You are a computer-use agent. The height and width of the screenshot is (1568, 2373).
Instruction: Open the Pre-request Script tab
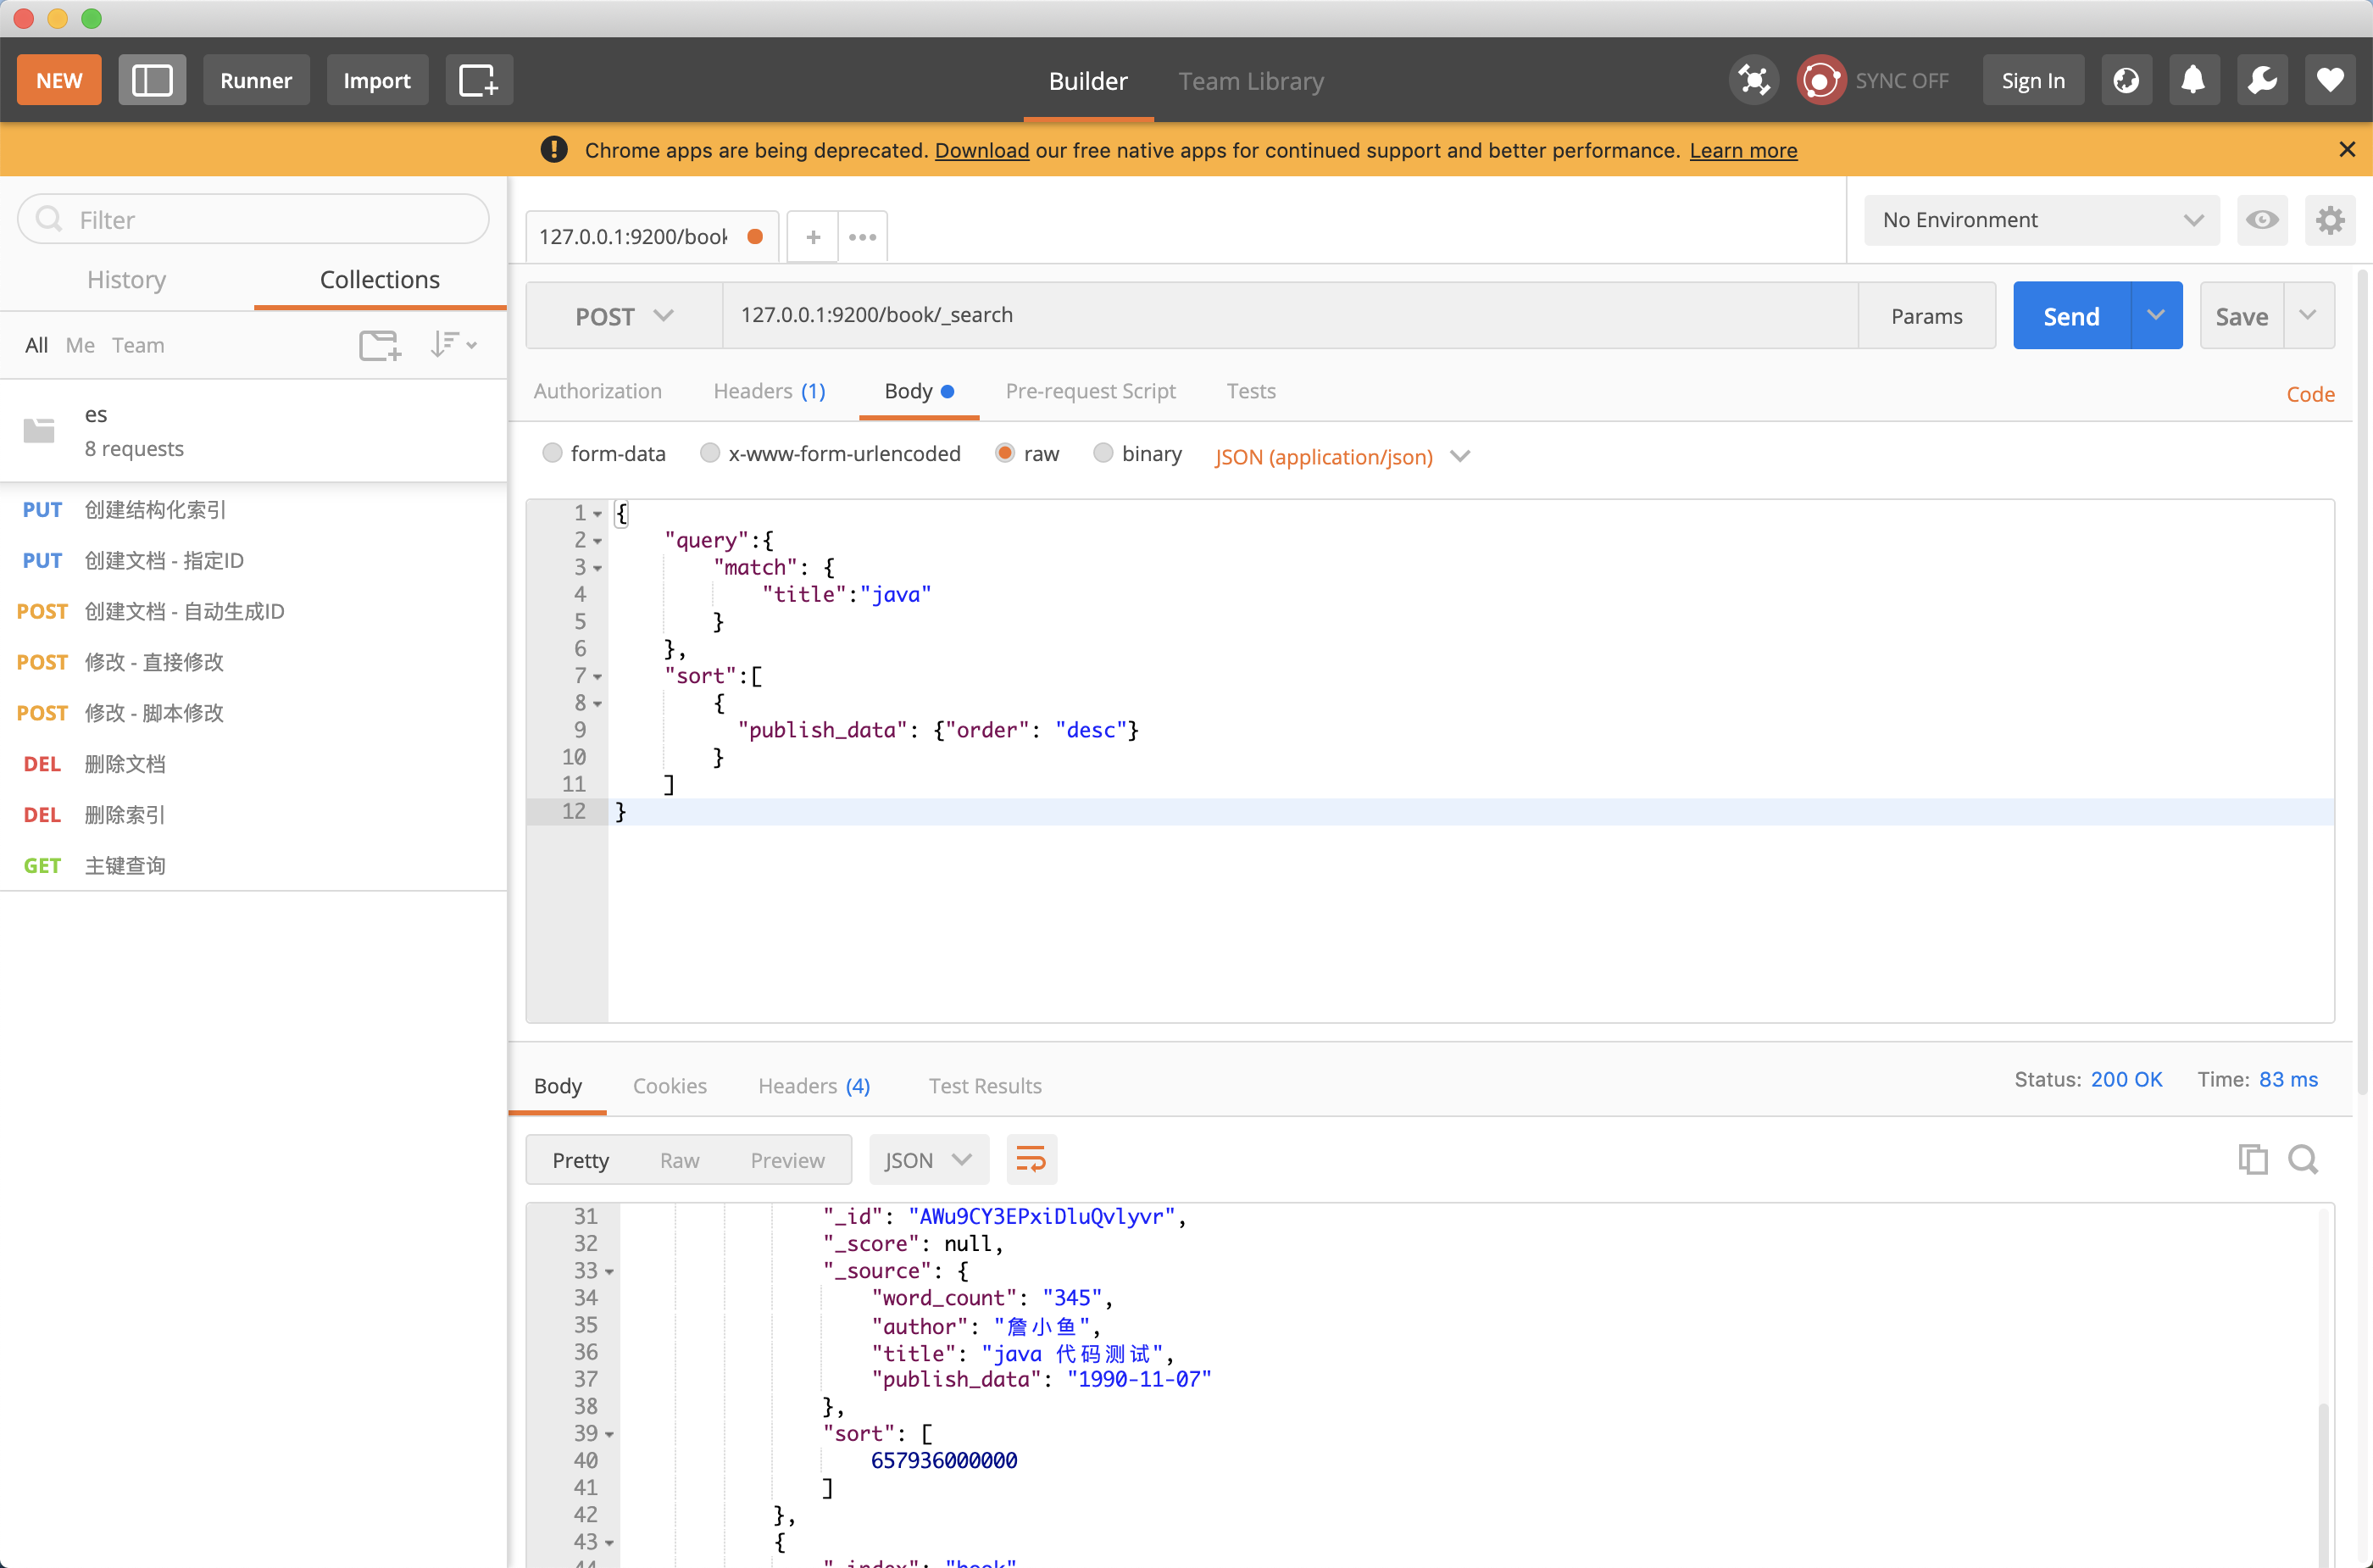pos(1090,391)
